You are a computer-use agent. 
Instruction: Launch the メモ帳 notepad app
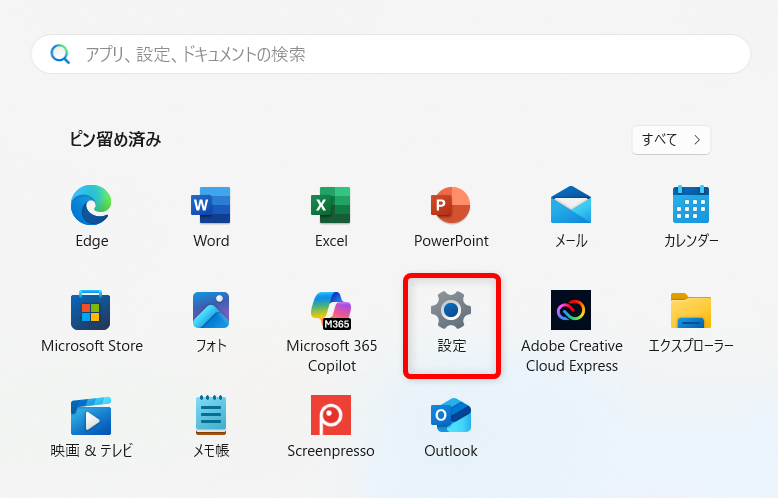211,427
